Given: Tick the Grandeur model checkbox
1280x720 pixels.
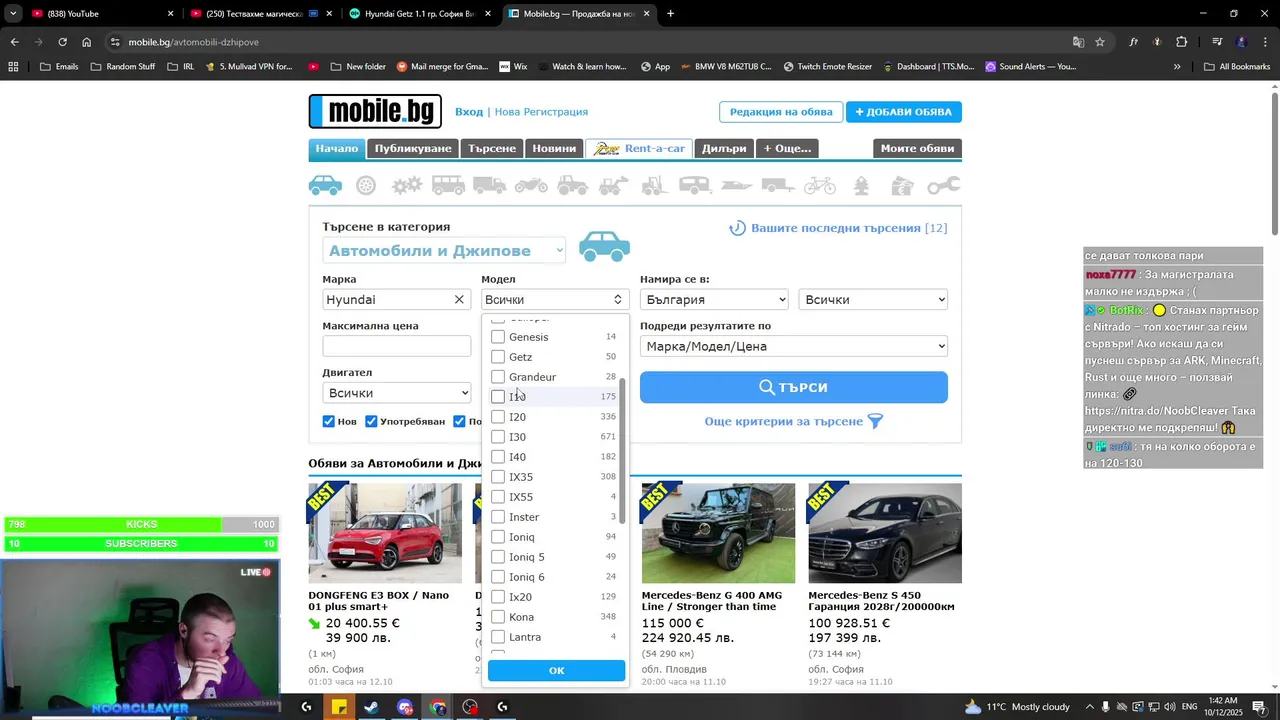Looking at the screenshot, I should point(498,377).
